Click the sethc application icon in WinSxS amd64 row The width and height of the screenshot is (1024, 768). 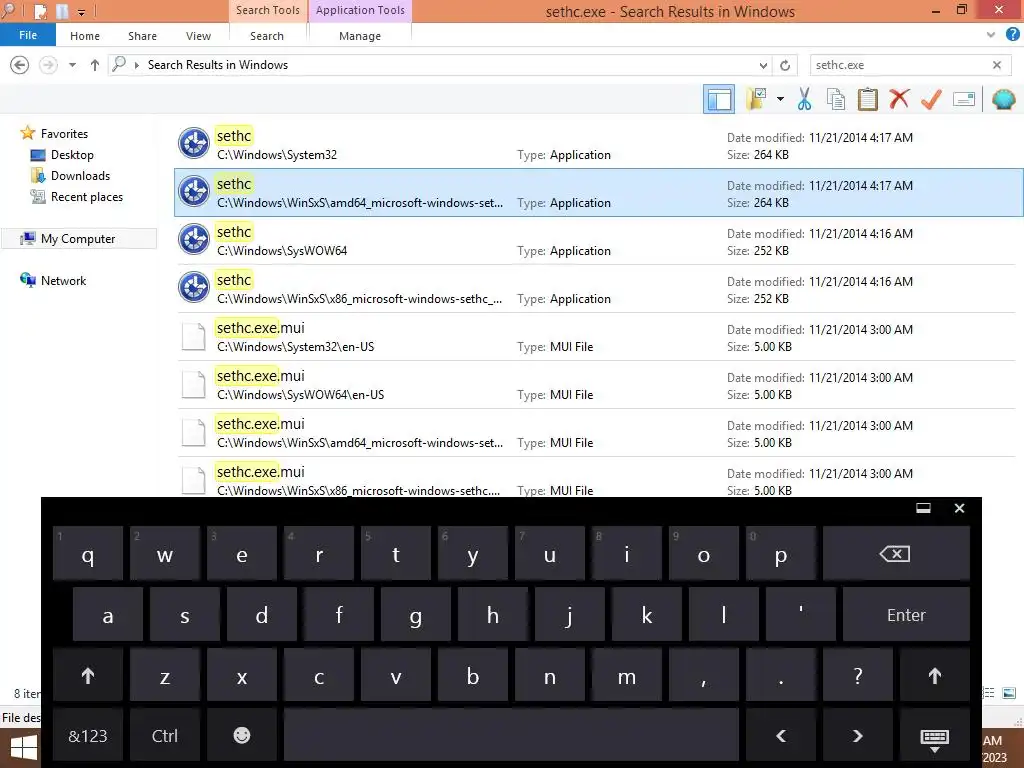pyautogui.click(x=194, y=192)
